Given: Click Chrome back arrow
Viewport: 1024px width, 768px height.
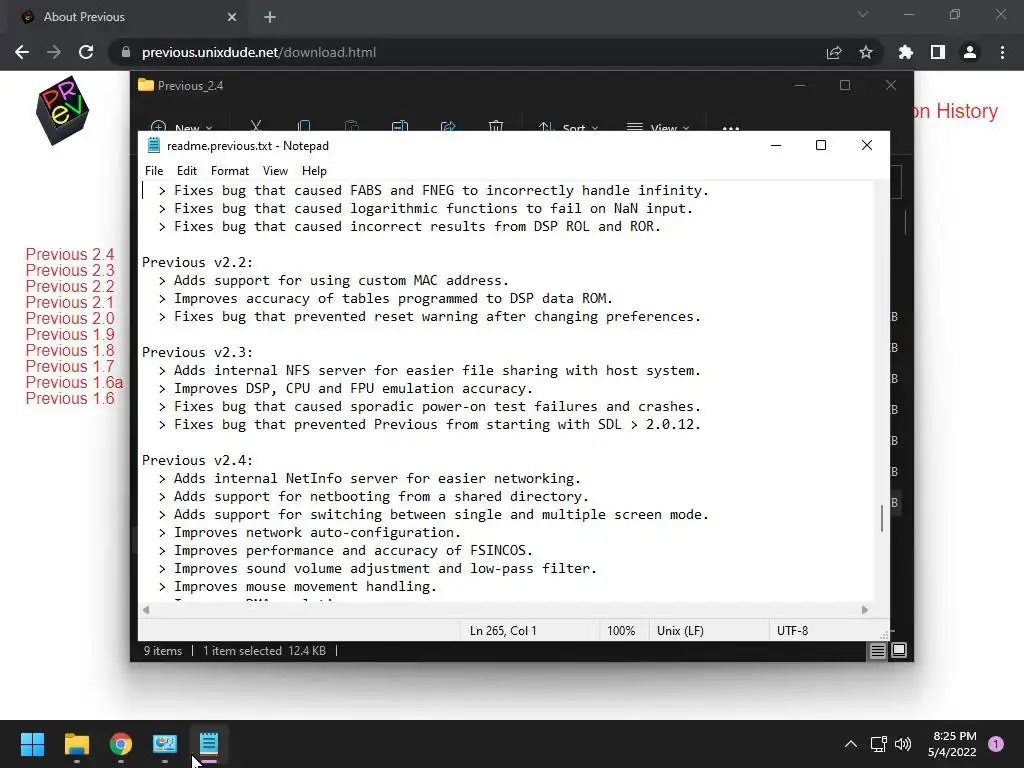Looking at the screenshot, I should (x=22, y=52).
